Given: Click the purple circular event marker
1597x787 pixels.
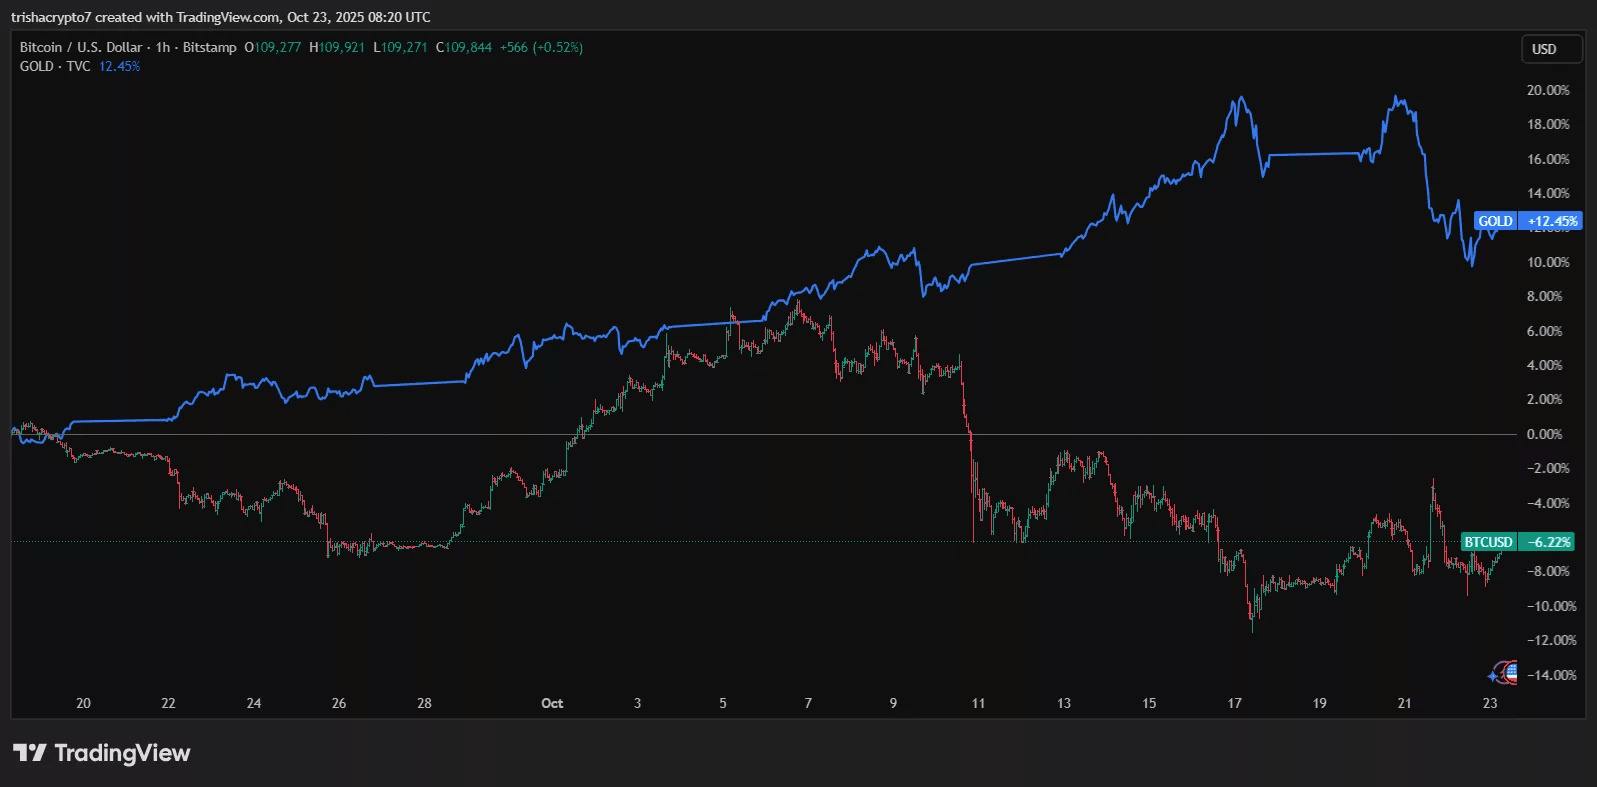Looking at the screenshot, I should point(1499,672).
